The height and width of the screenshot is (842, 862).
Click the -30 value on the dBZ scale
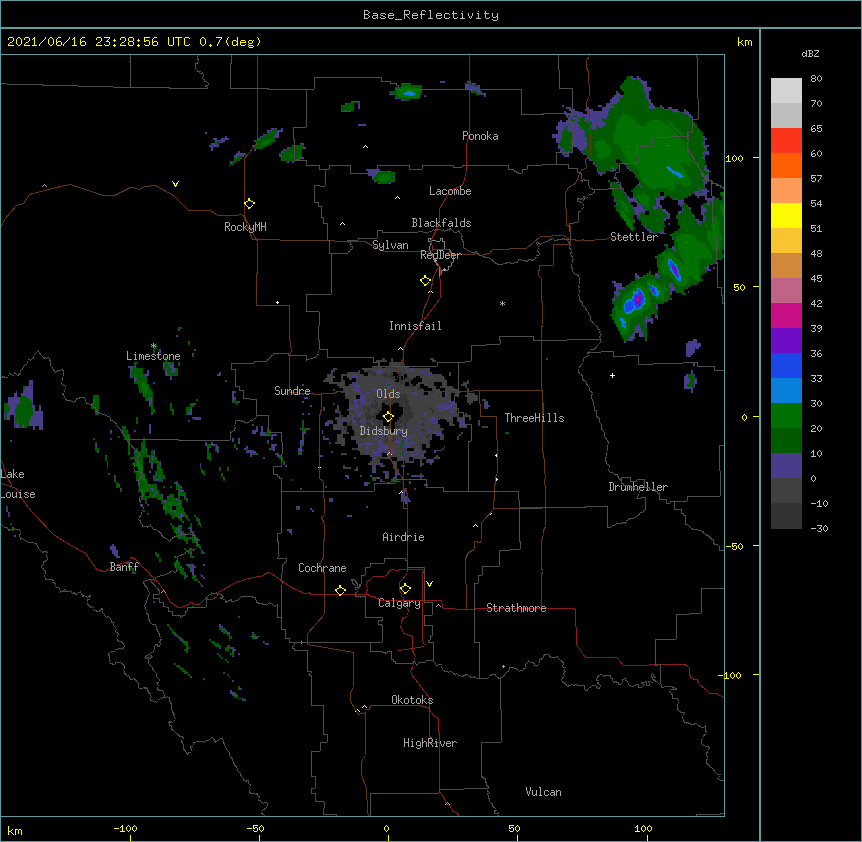819,529
